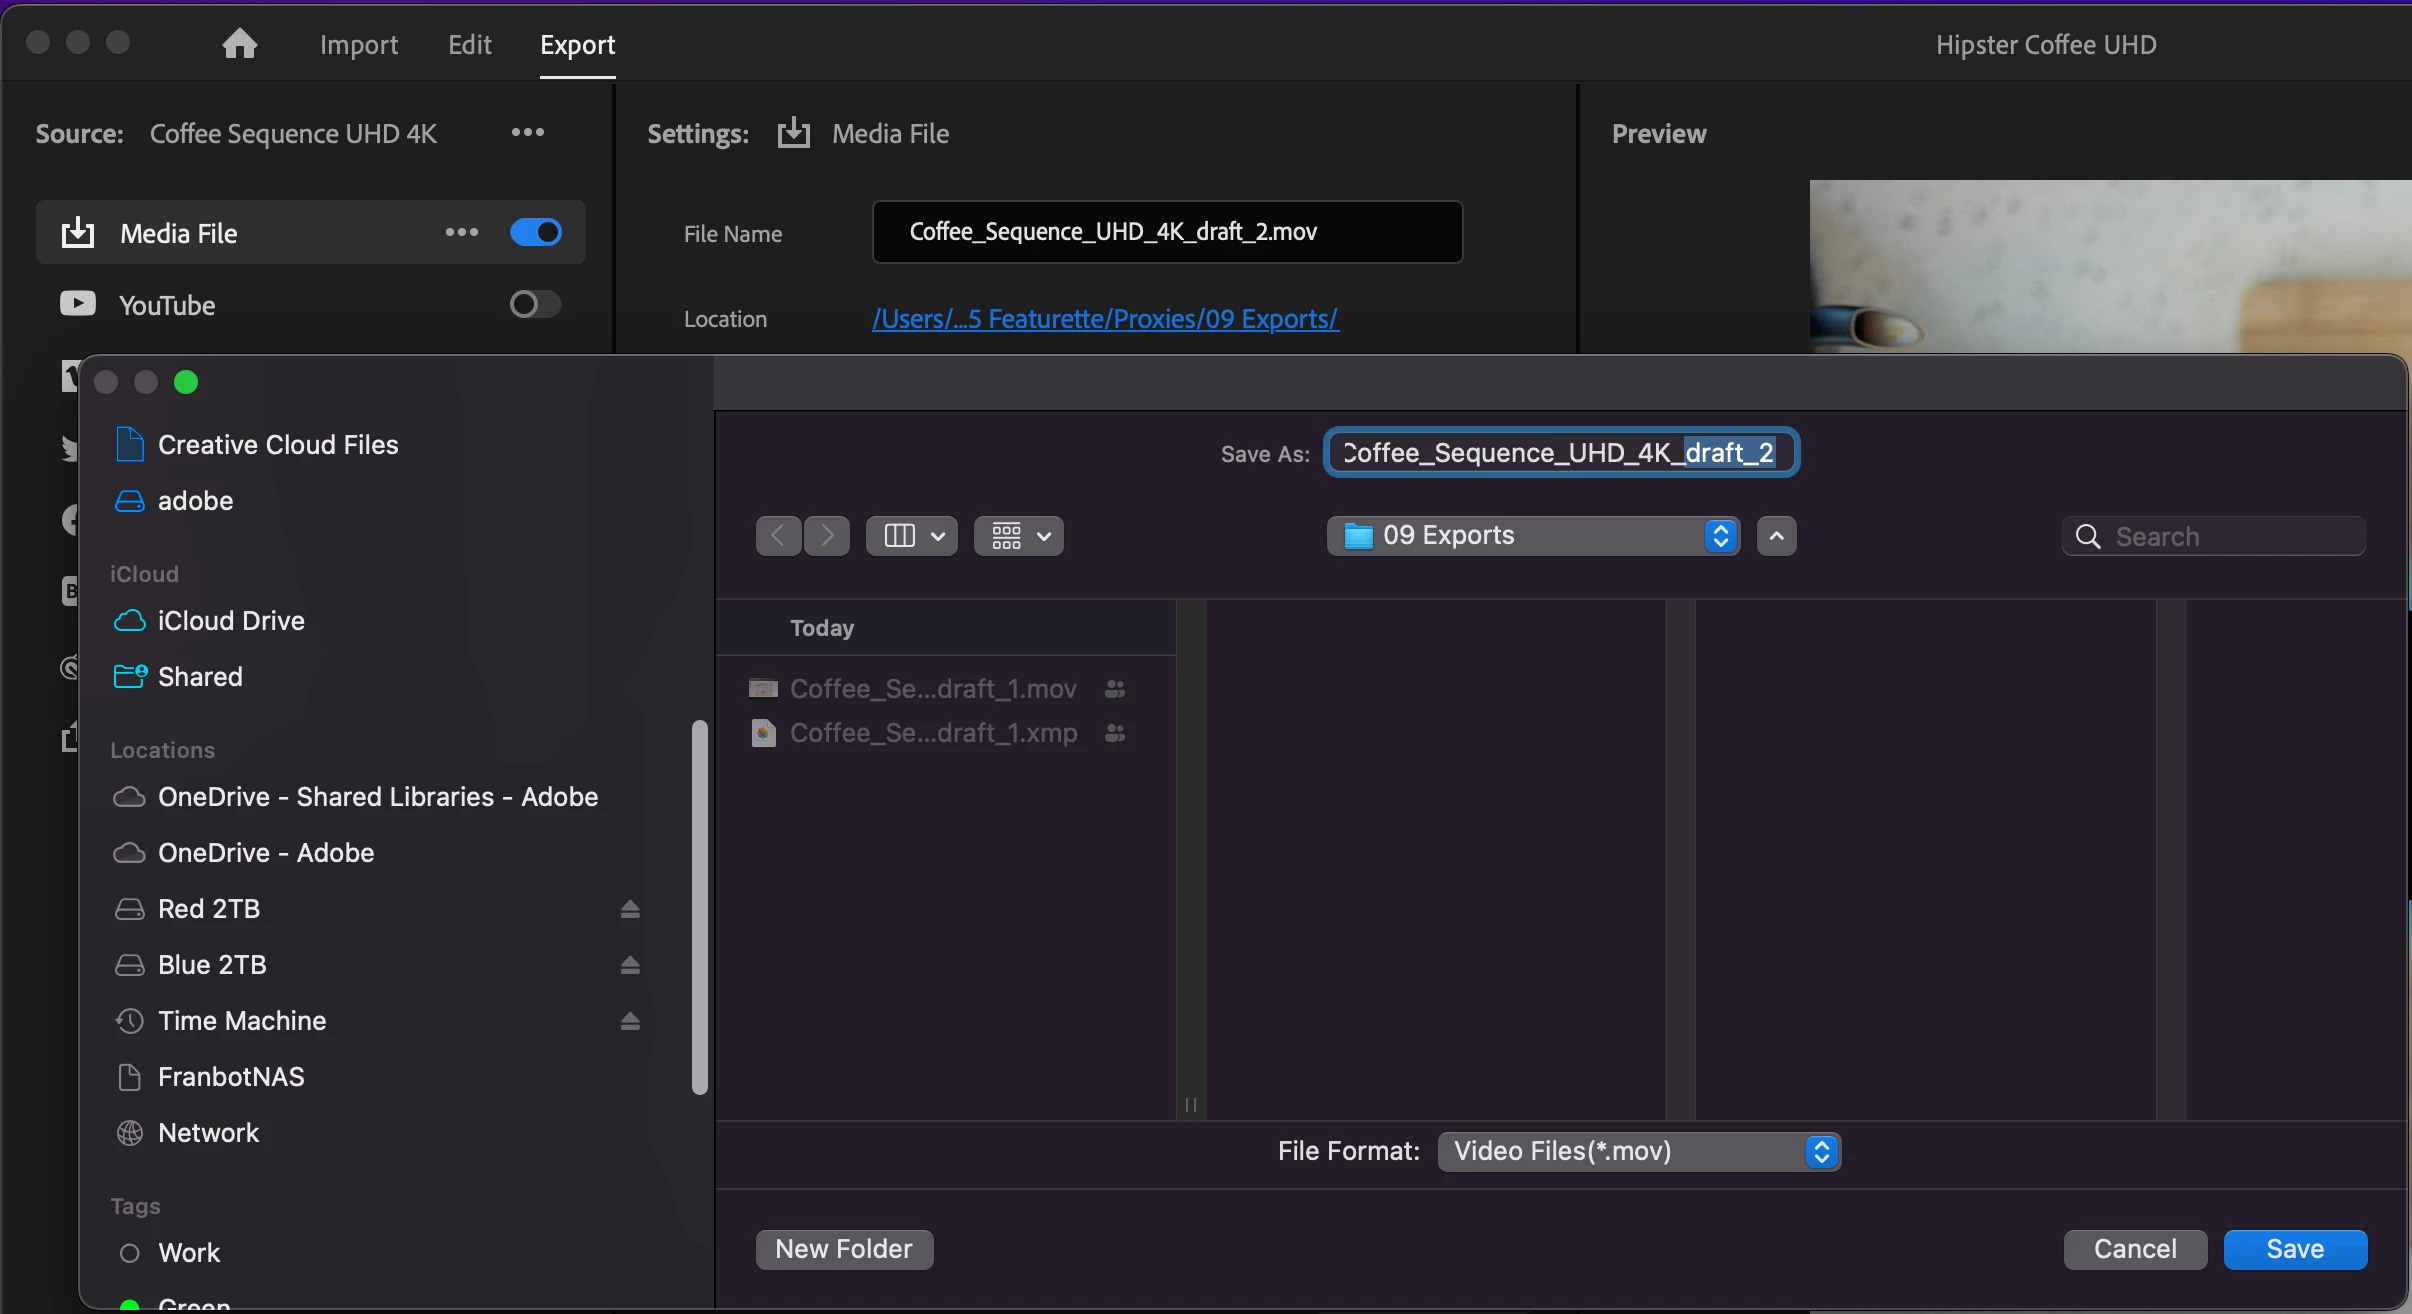Eject the Time Machine volume

coord(629,1021)
